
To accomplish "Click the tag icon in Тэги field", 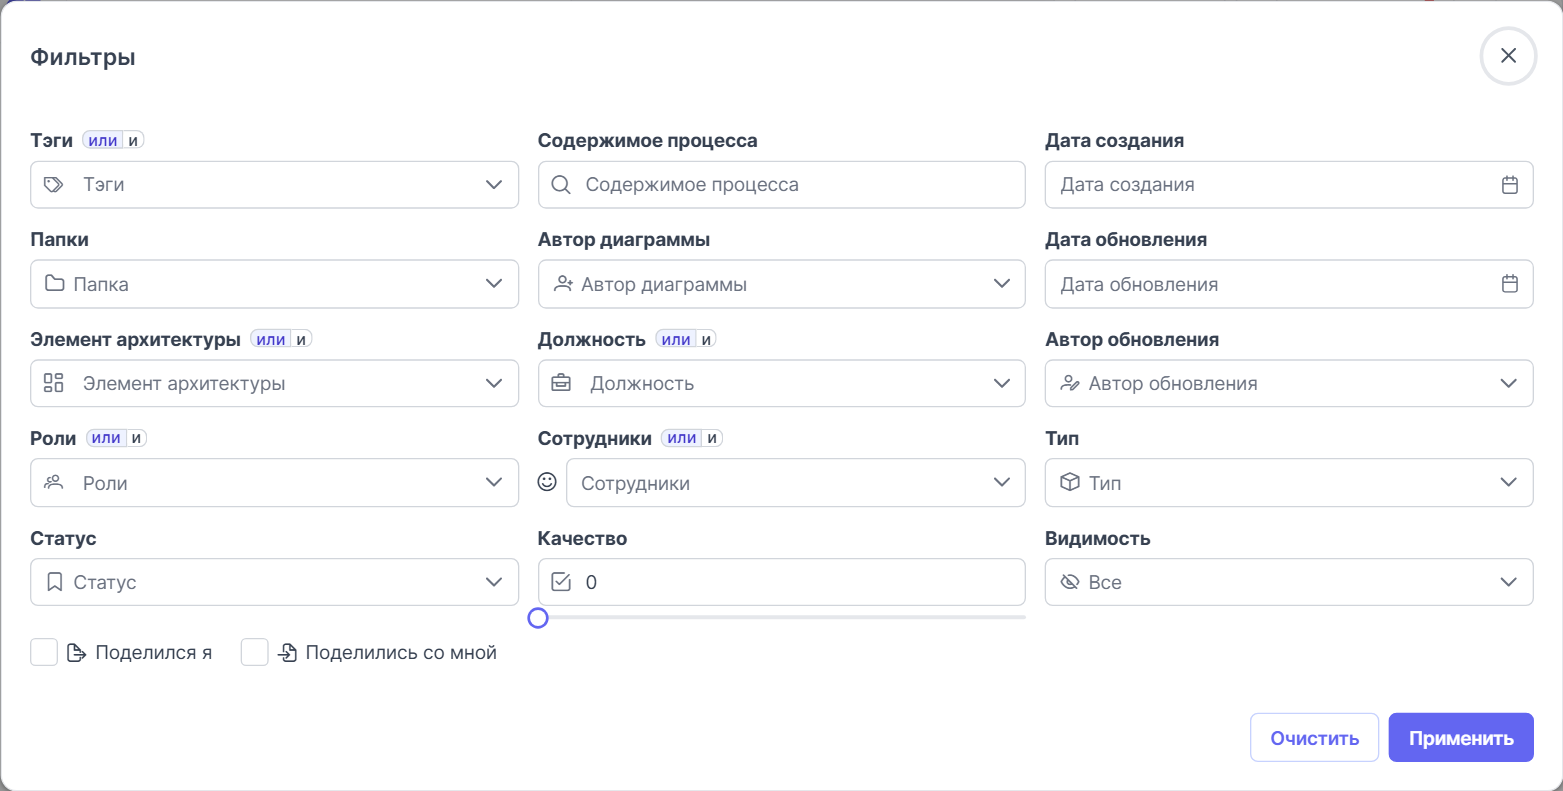I will (x=54, y=185).
